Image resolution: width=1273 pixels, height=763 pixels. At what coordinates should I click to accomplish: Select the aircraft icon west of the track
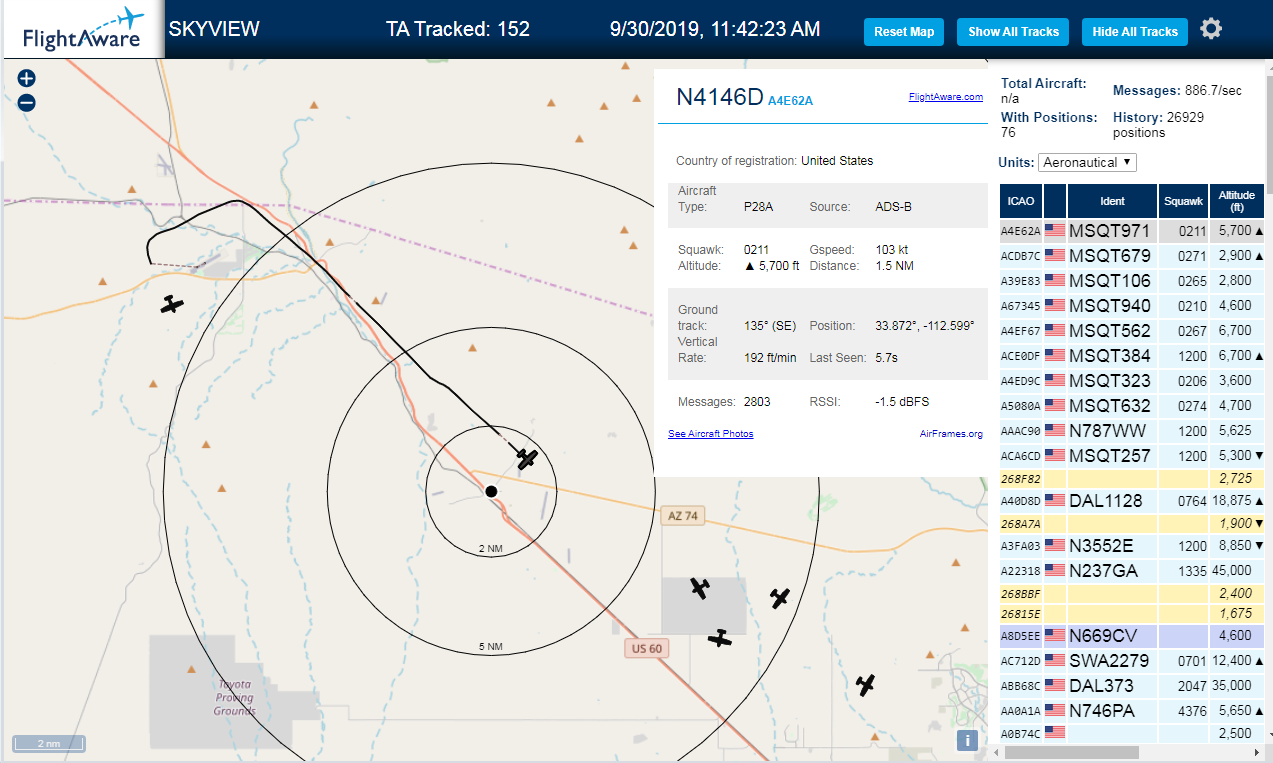(x=172, y=304)
